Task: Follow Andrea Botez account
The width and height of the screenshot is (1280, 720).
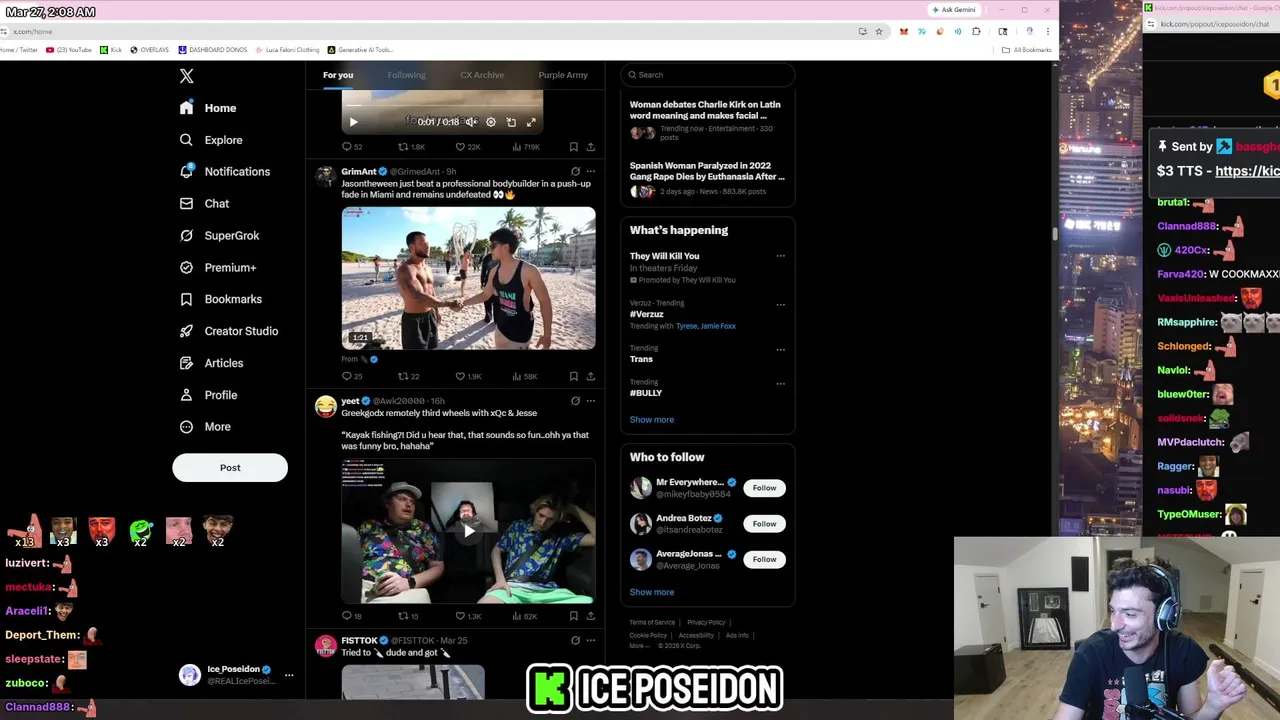Action: [x=764, y=524]
